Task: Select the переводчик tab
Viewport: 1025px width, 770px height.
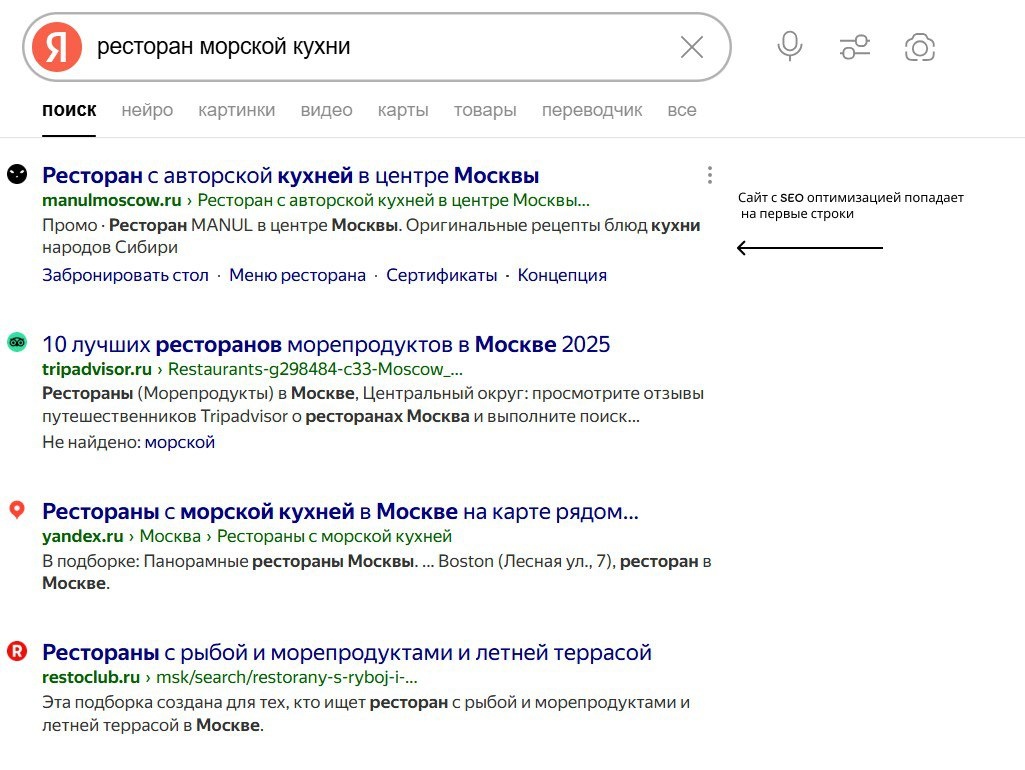Action: [591, 110]
